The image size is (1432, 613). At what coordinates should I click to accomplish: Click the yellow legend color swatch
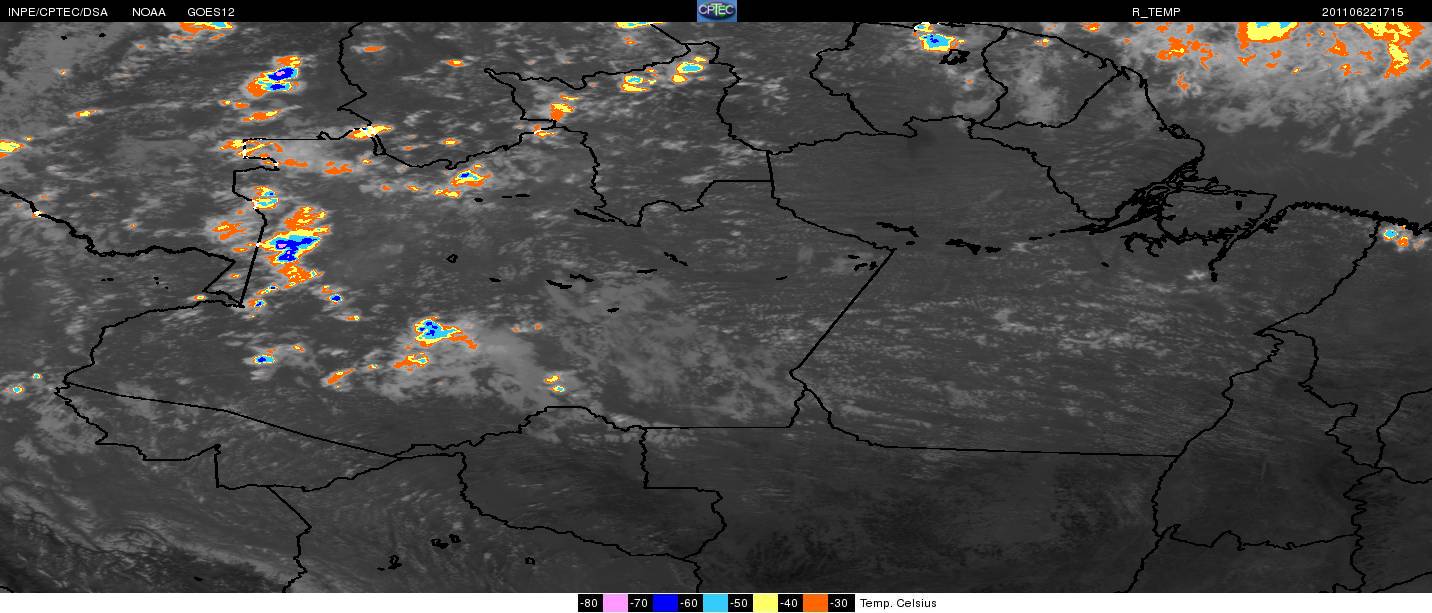coord(765,603)
